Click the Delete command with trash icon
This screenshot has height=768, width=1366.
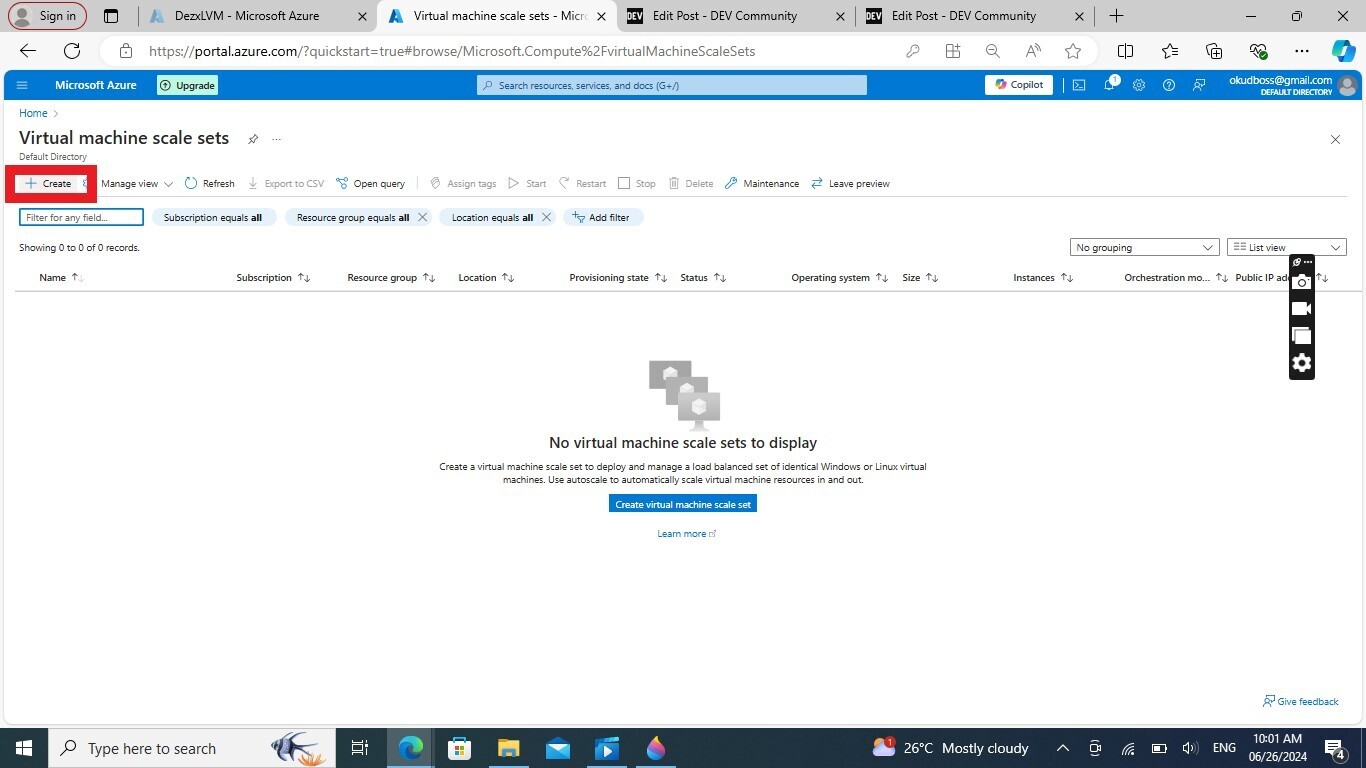(691, 183)
